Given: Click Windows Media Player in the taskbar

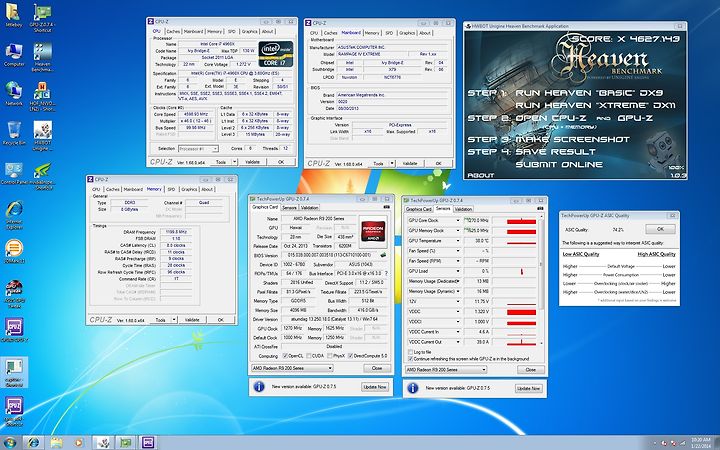Looking at the screenshot, I should [79, 443].
